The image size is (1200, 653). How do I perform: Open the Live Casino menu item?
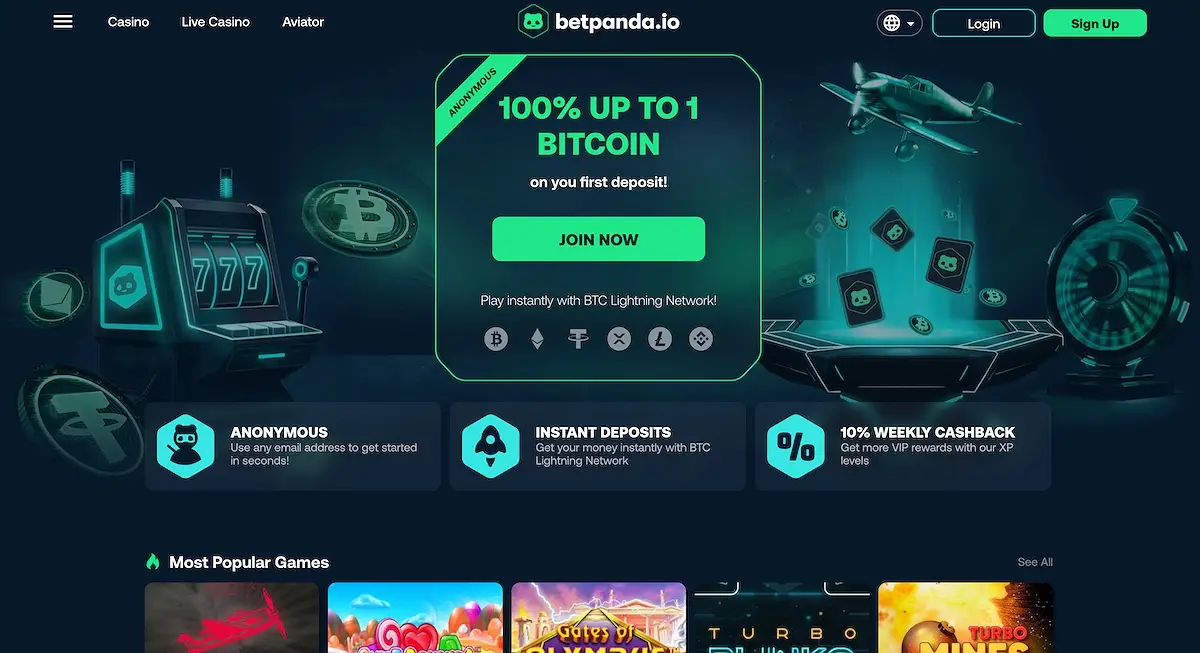tap(215, 21)
